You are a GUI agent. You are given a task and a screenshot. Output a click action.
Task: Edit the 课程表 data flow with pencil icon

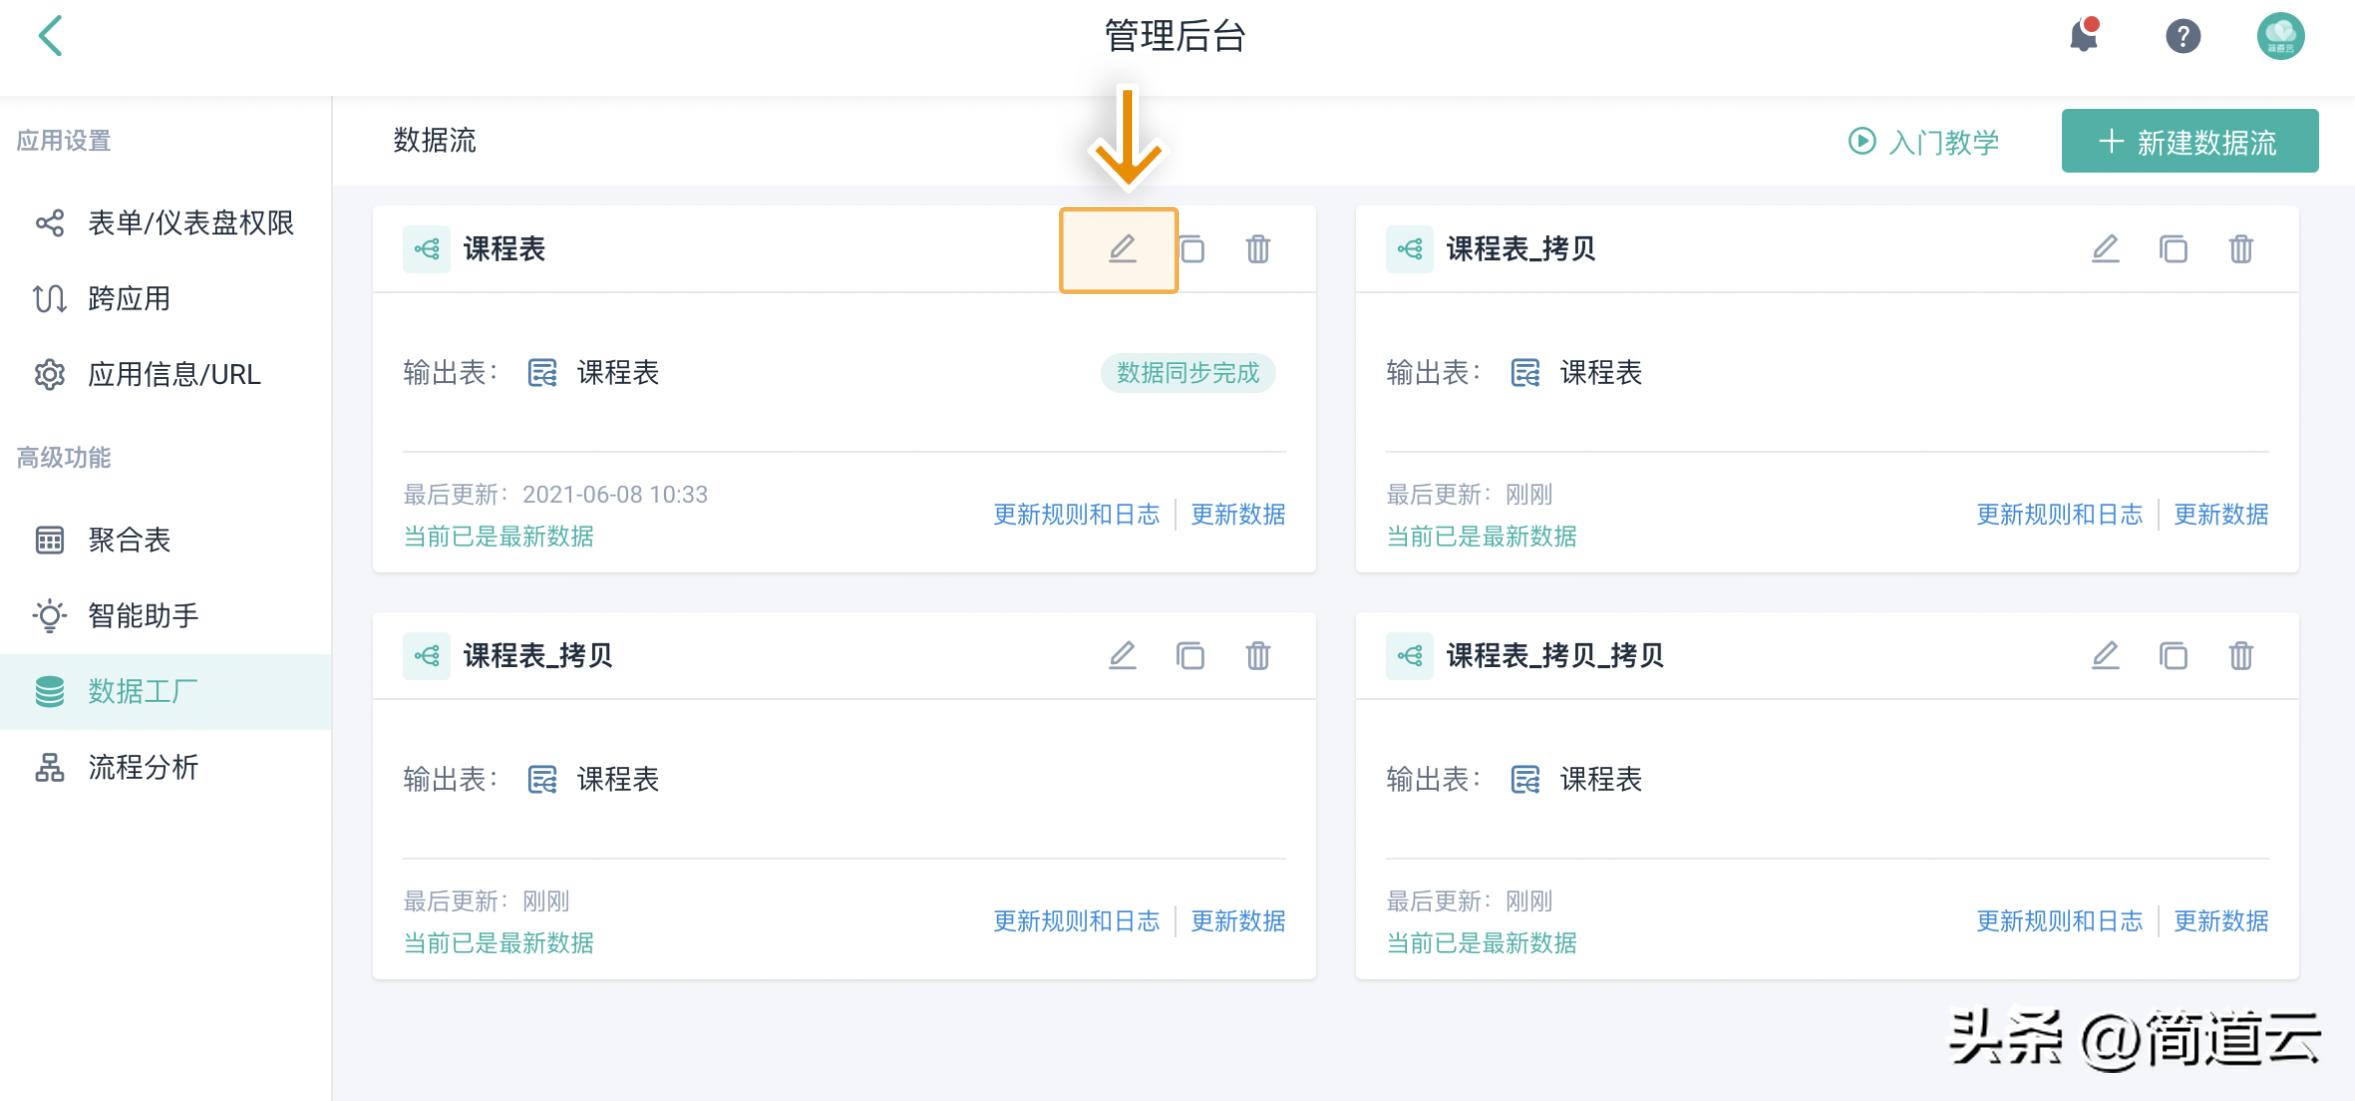coord(1122,249)
